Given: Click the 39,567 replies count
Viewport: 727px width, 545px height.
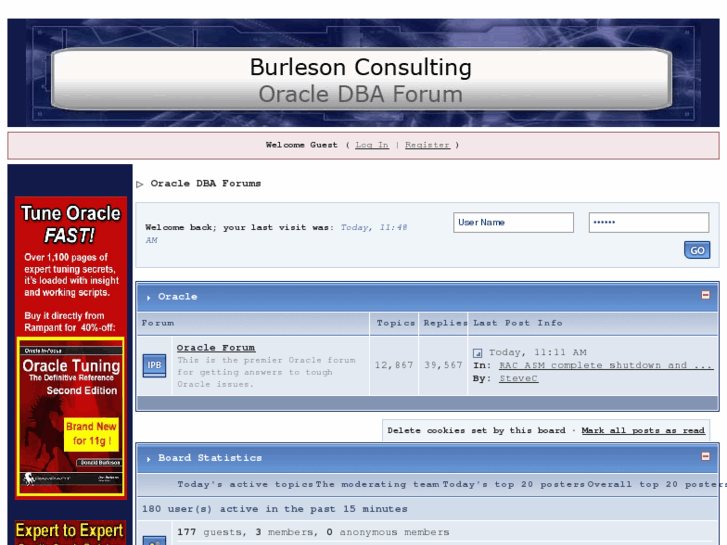Looking at the screenshot, I should 443,365.
